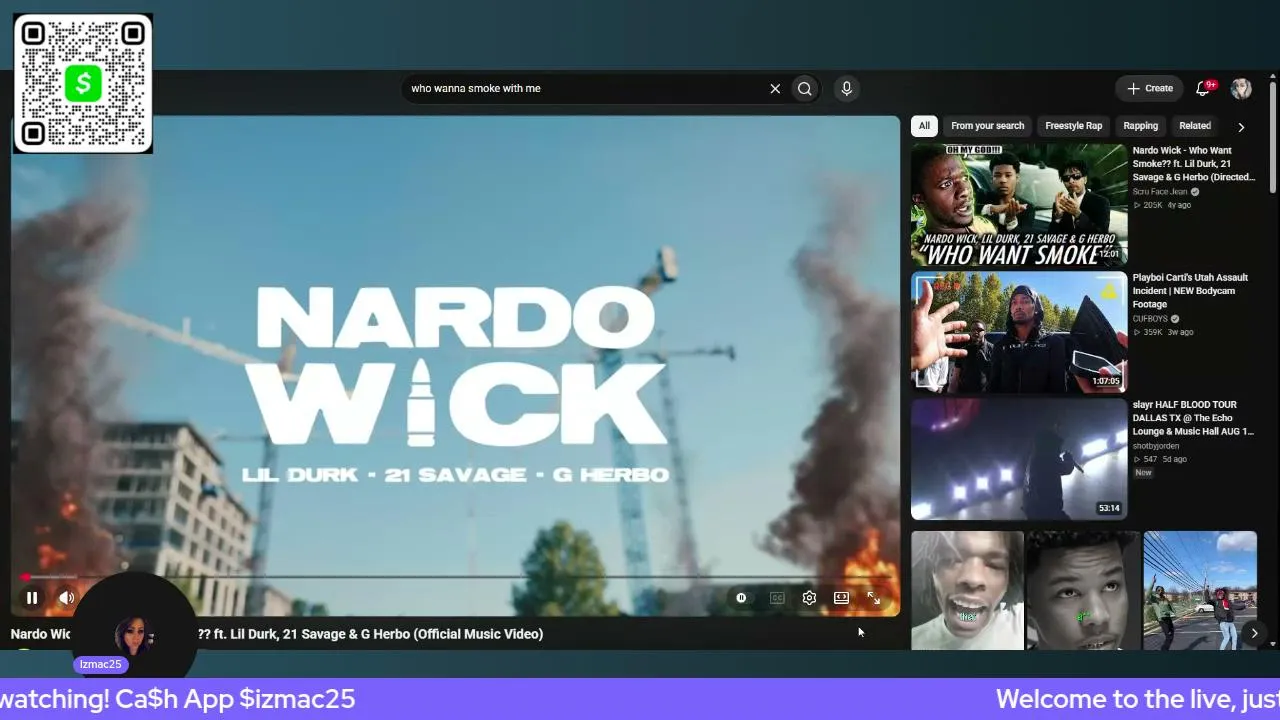Viewport: 1280px width, 720px height.
Task: Click the '359K 3w ago' view count text
Action: pyautogui.click(x=1162, y=332)
